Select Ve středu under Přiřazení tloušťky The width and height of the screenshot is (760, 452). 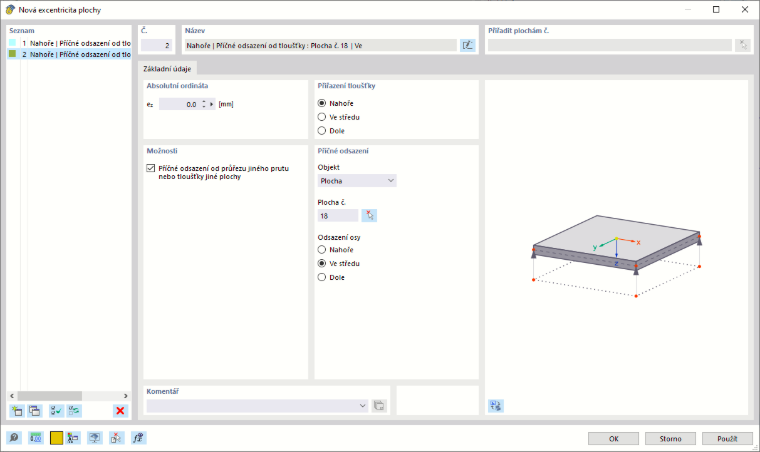pos(322,117)
